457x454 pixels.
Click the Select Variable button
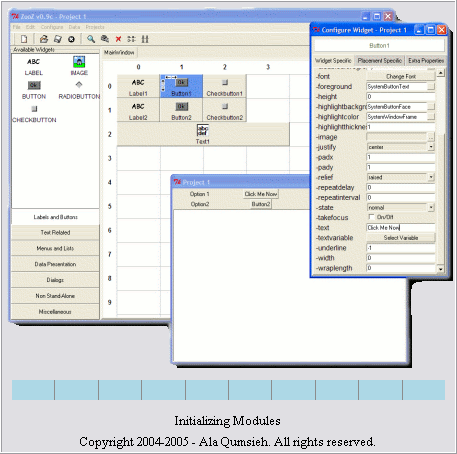pyautogui.click(x=401, y=238)
